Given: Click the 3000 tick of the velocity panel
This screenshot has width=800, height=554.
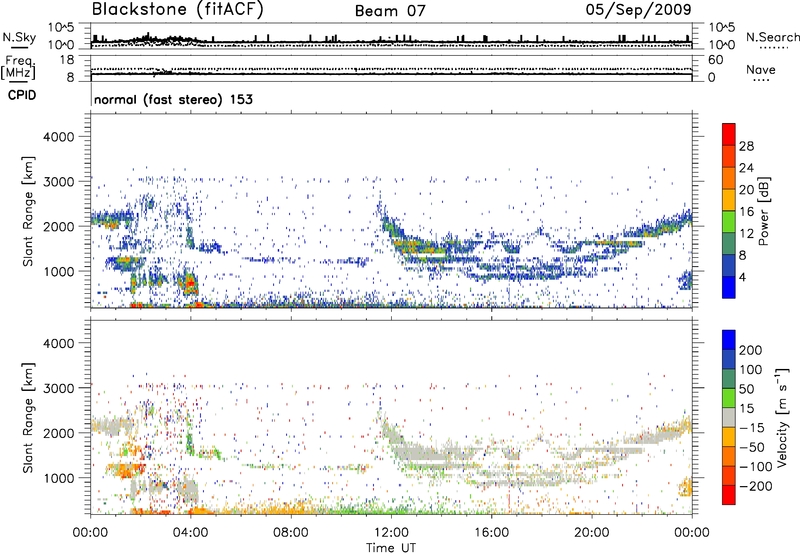Looking at the screenshot, I should tap(59, 388).
